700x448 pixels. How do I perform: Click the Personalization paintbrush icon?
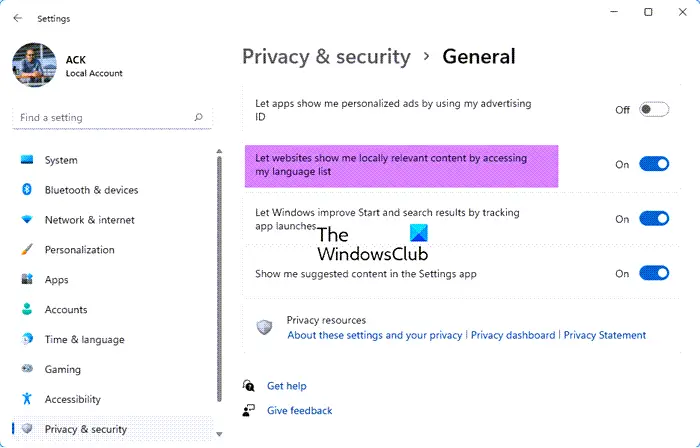click(x=27, y=249)
